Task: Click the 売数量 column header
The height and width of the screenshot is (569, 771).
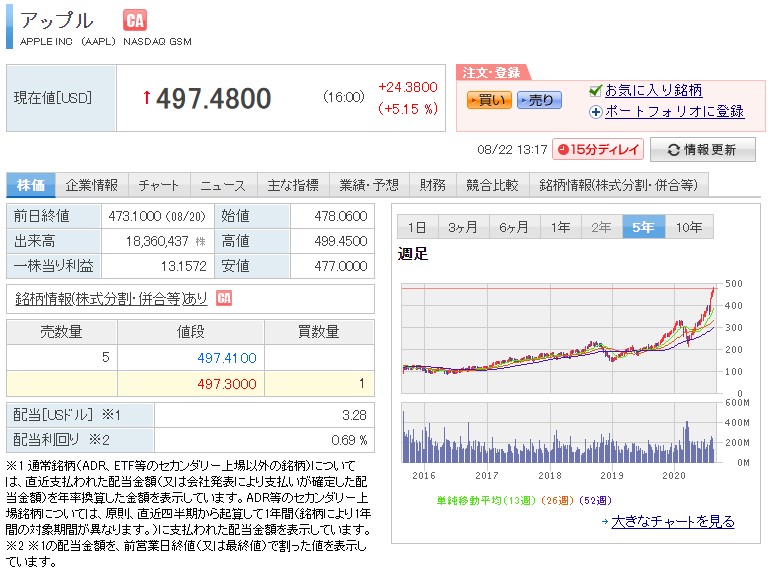Action: (x=61, y=332)
